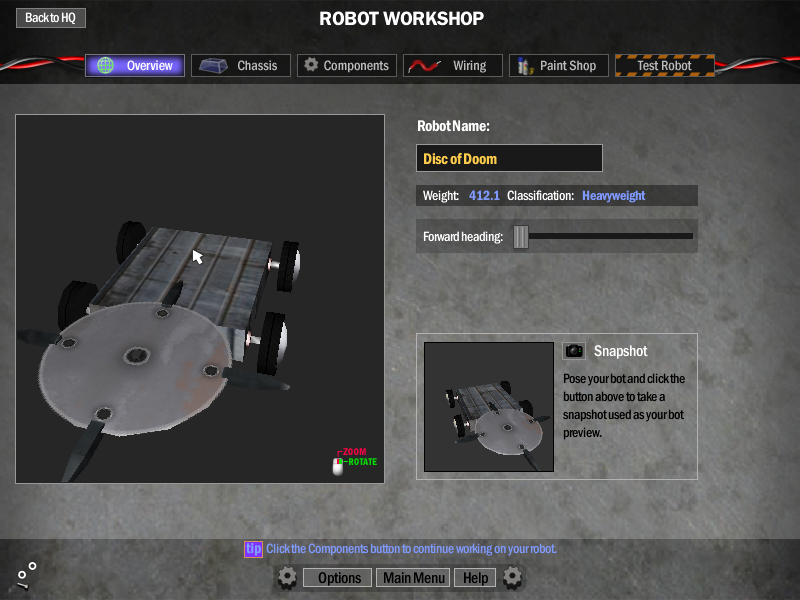The width and height of the screenshot is (800, 600).
Task: Click the Forward heading slider handle
Action: pyautogui.click(x=520, y=236)
